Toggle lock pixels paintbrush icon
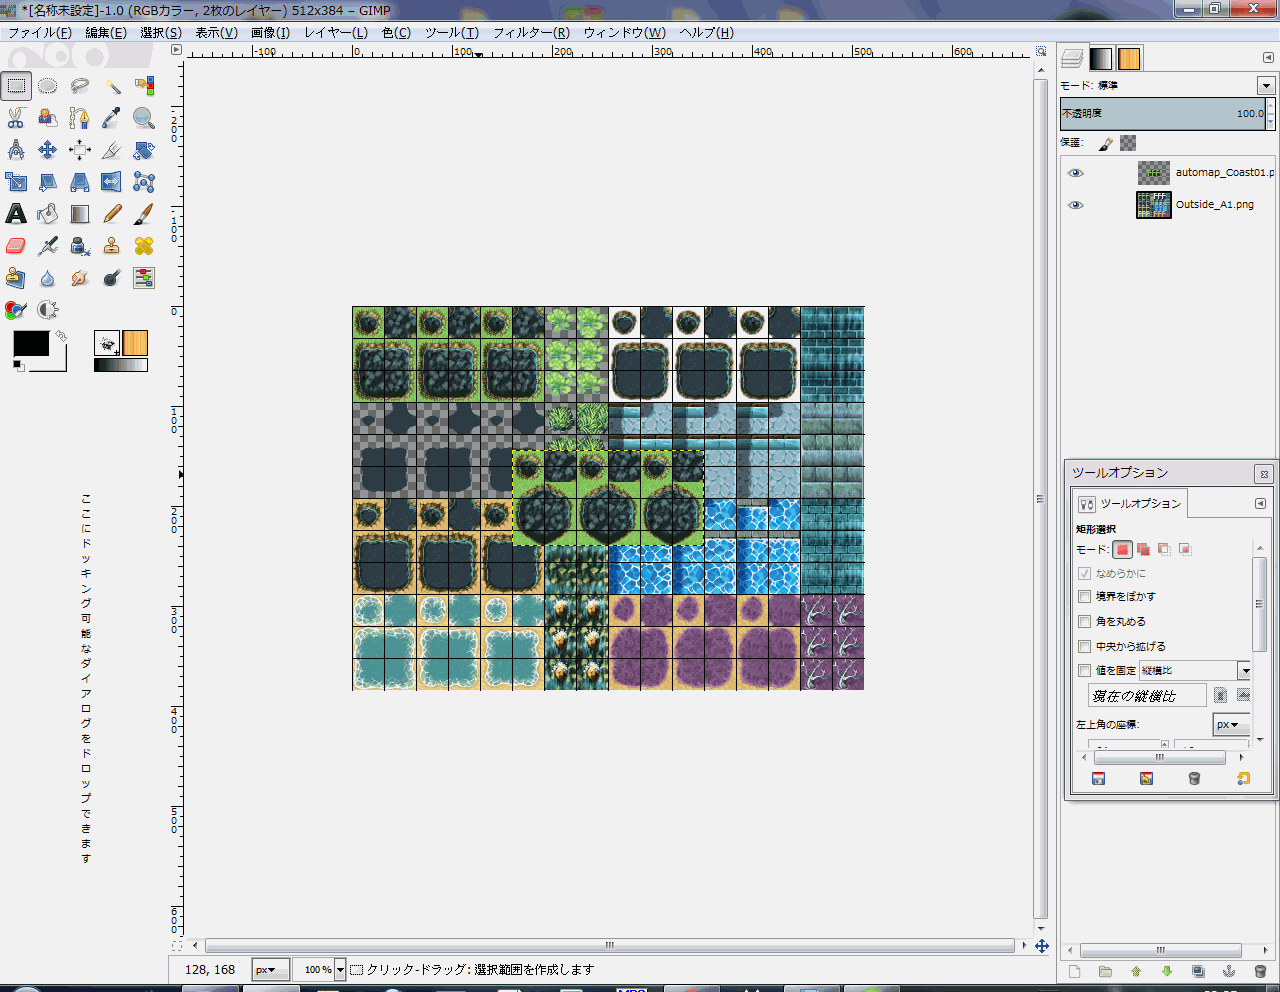Screen dimensions: 1280x992 (1105, 144)
